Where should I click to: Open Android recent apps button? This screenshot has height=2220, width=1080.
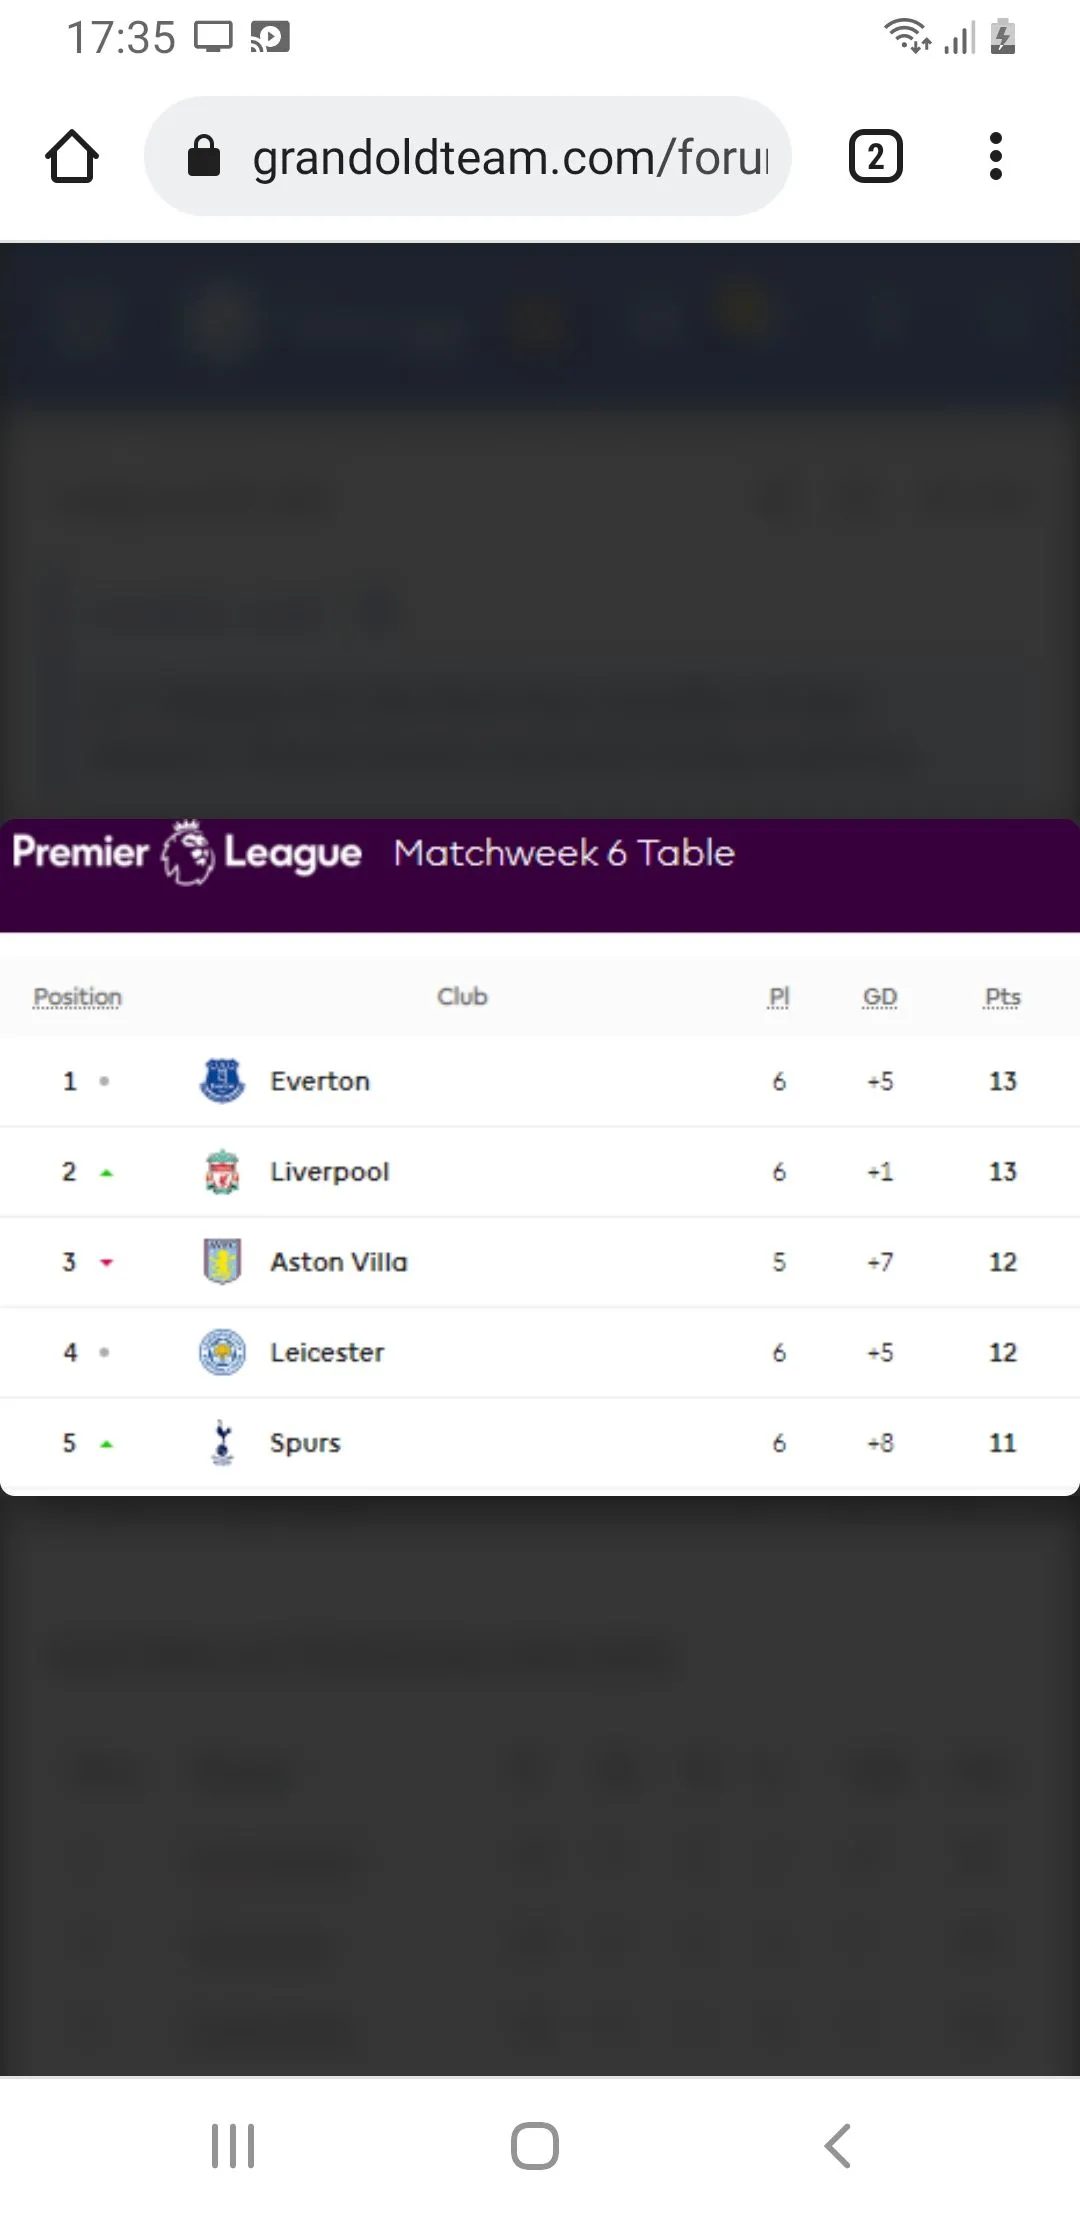pos(233,2146)
